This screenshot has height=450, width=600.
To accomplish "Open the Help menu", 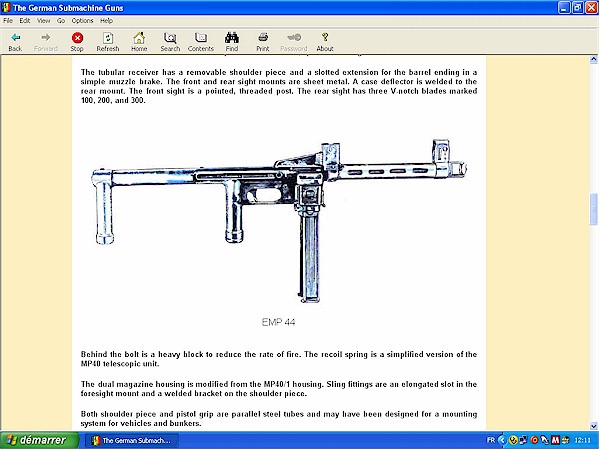I will pyautogui.click(x=106, y=21).
